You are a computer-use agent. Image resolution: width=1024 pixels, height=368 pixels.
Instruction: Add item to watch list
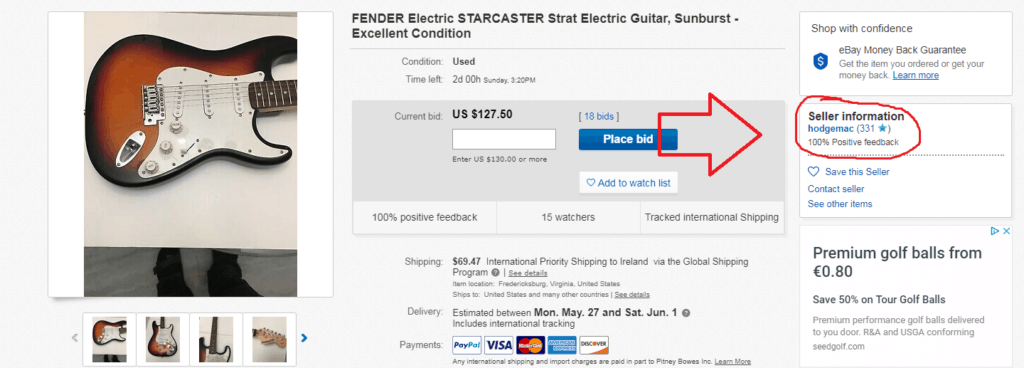click(628, 183)
